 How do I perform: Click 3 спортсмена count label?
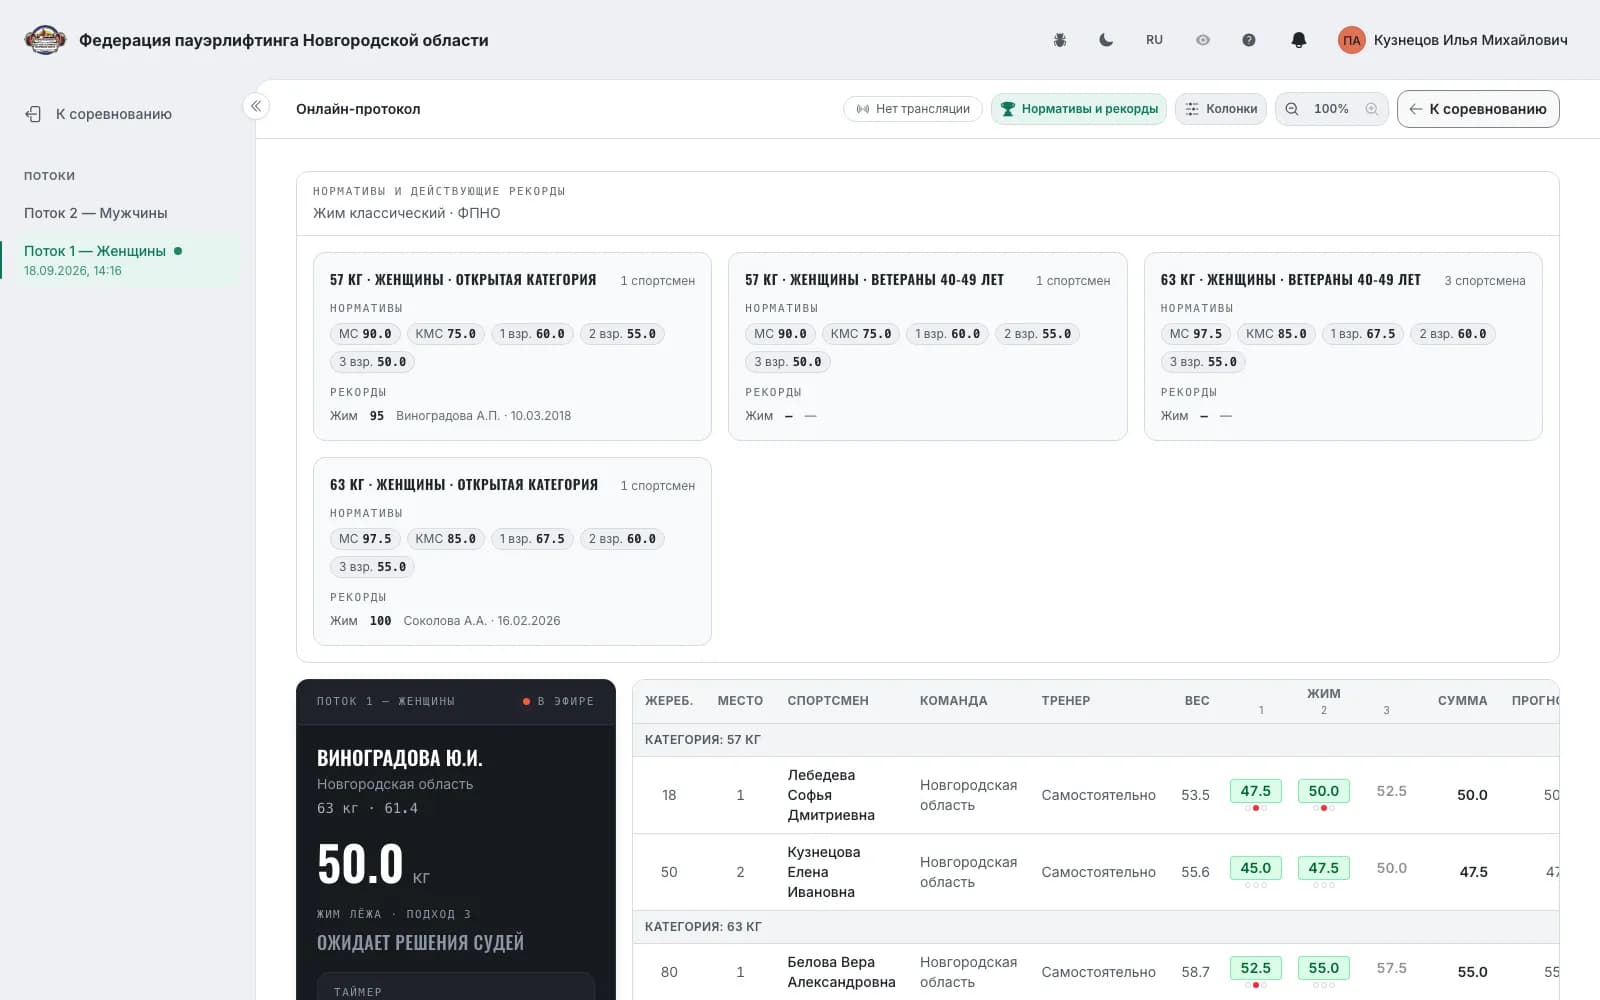[1484, 281]
